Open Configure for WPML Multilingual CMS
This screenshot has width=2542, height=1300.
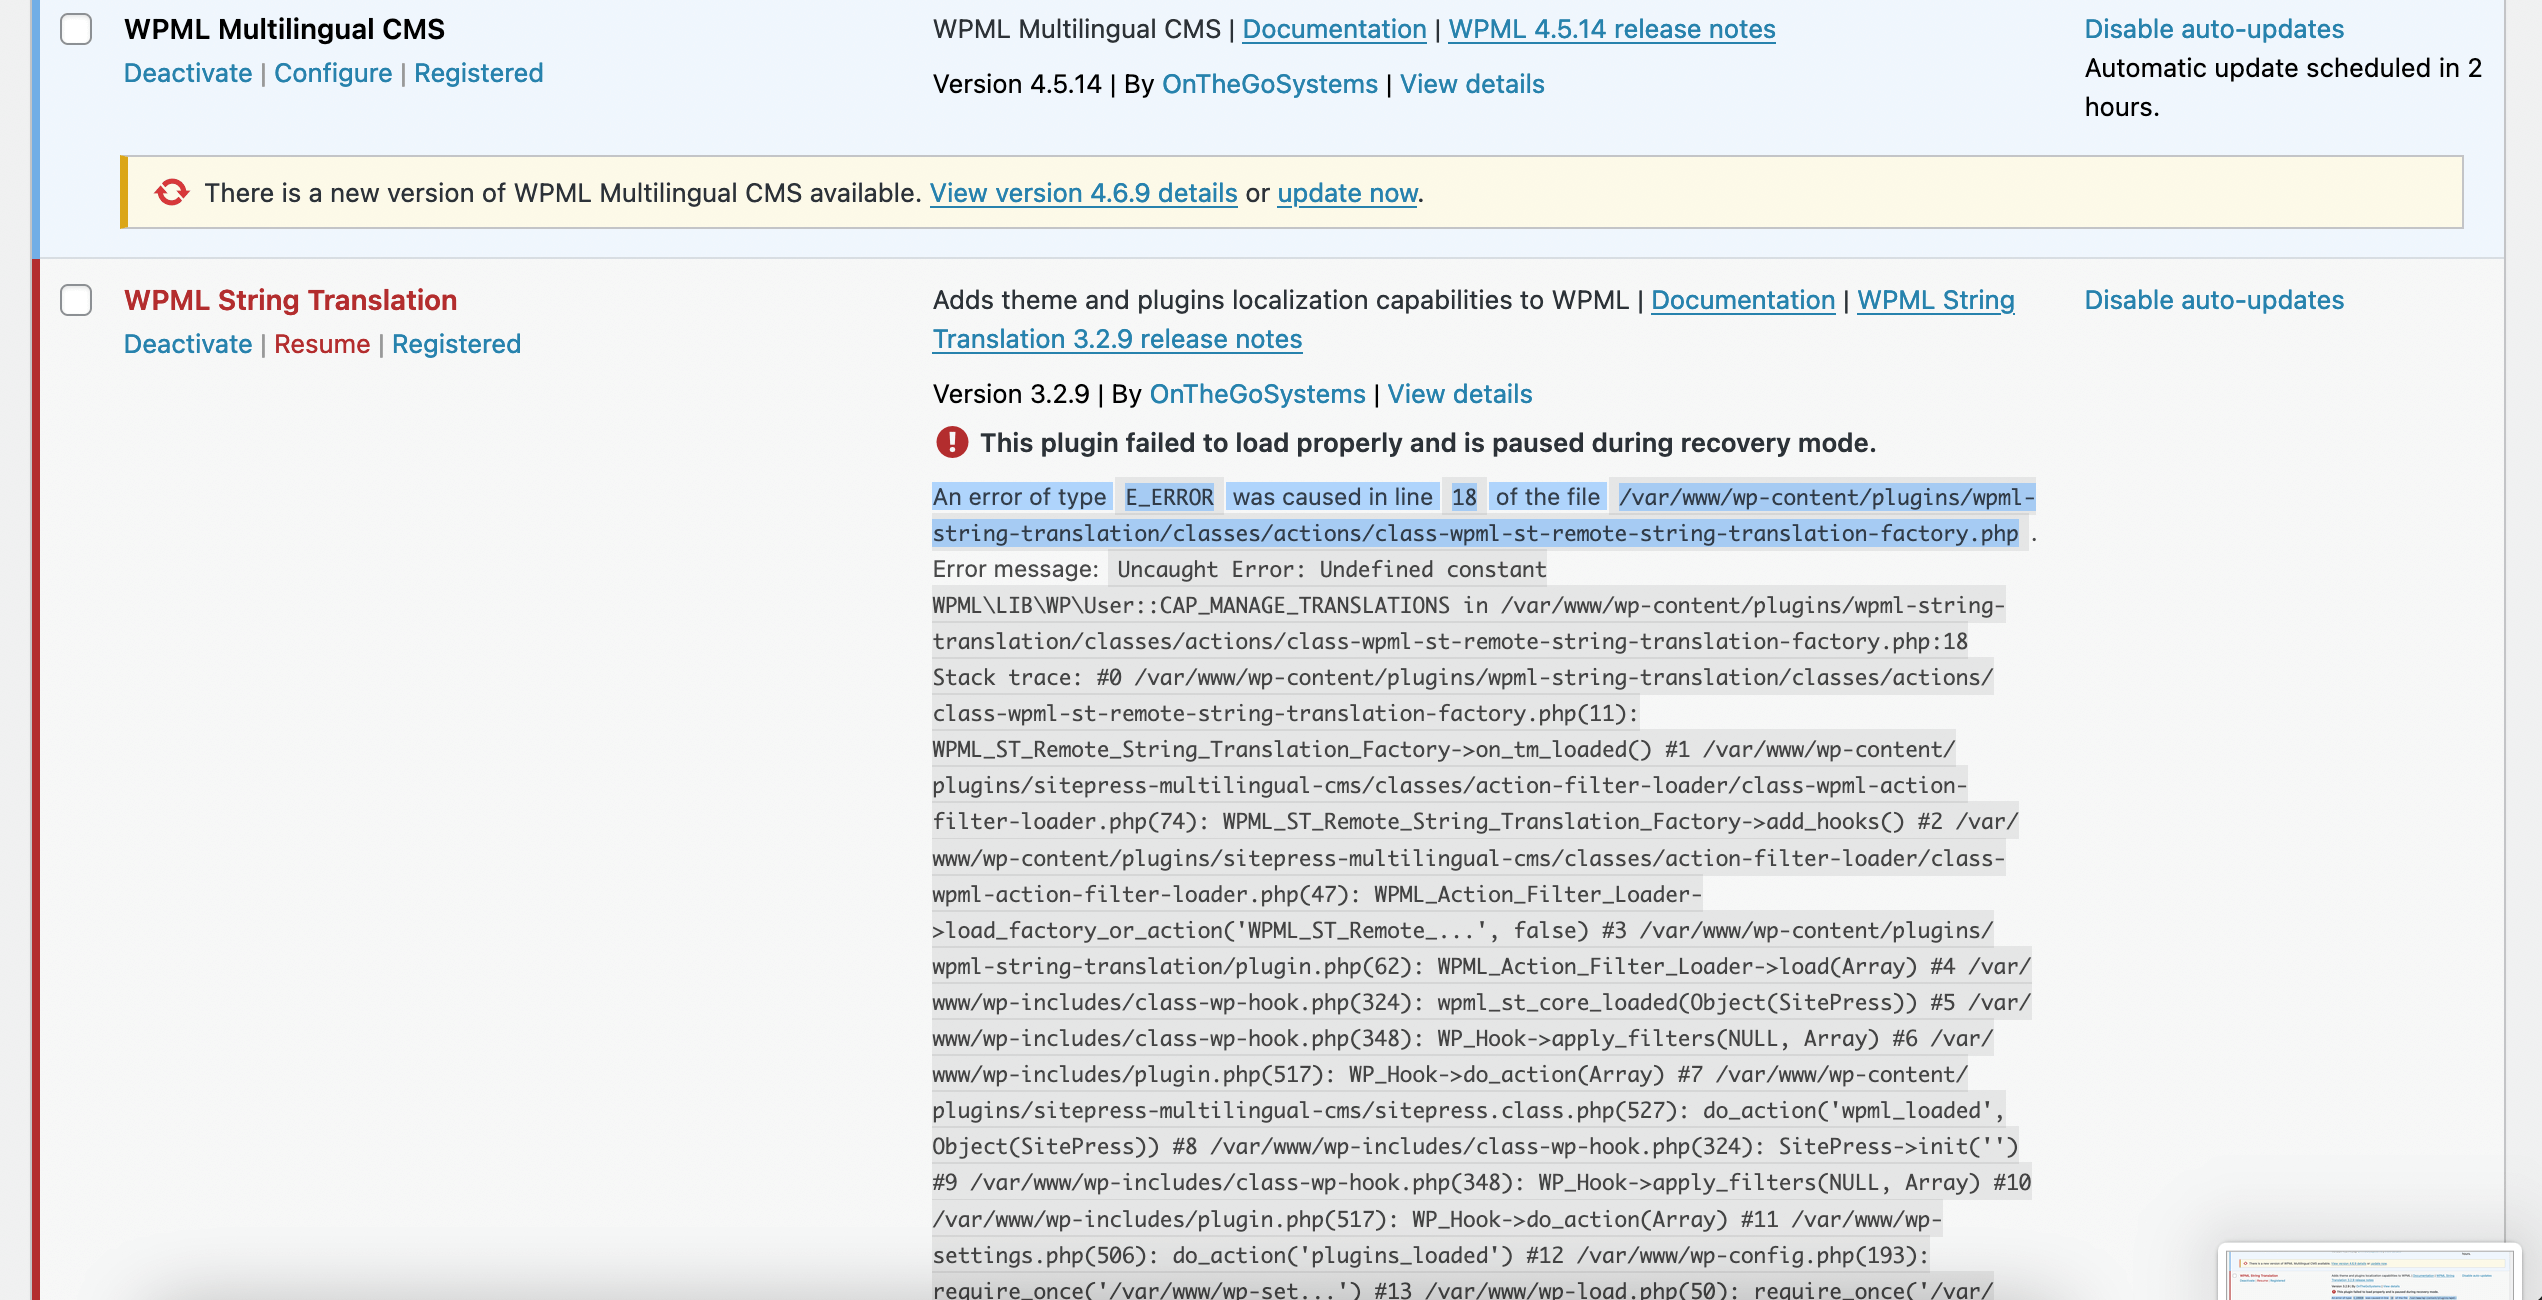(x=333, y=73)
